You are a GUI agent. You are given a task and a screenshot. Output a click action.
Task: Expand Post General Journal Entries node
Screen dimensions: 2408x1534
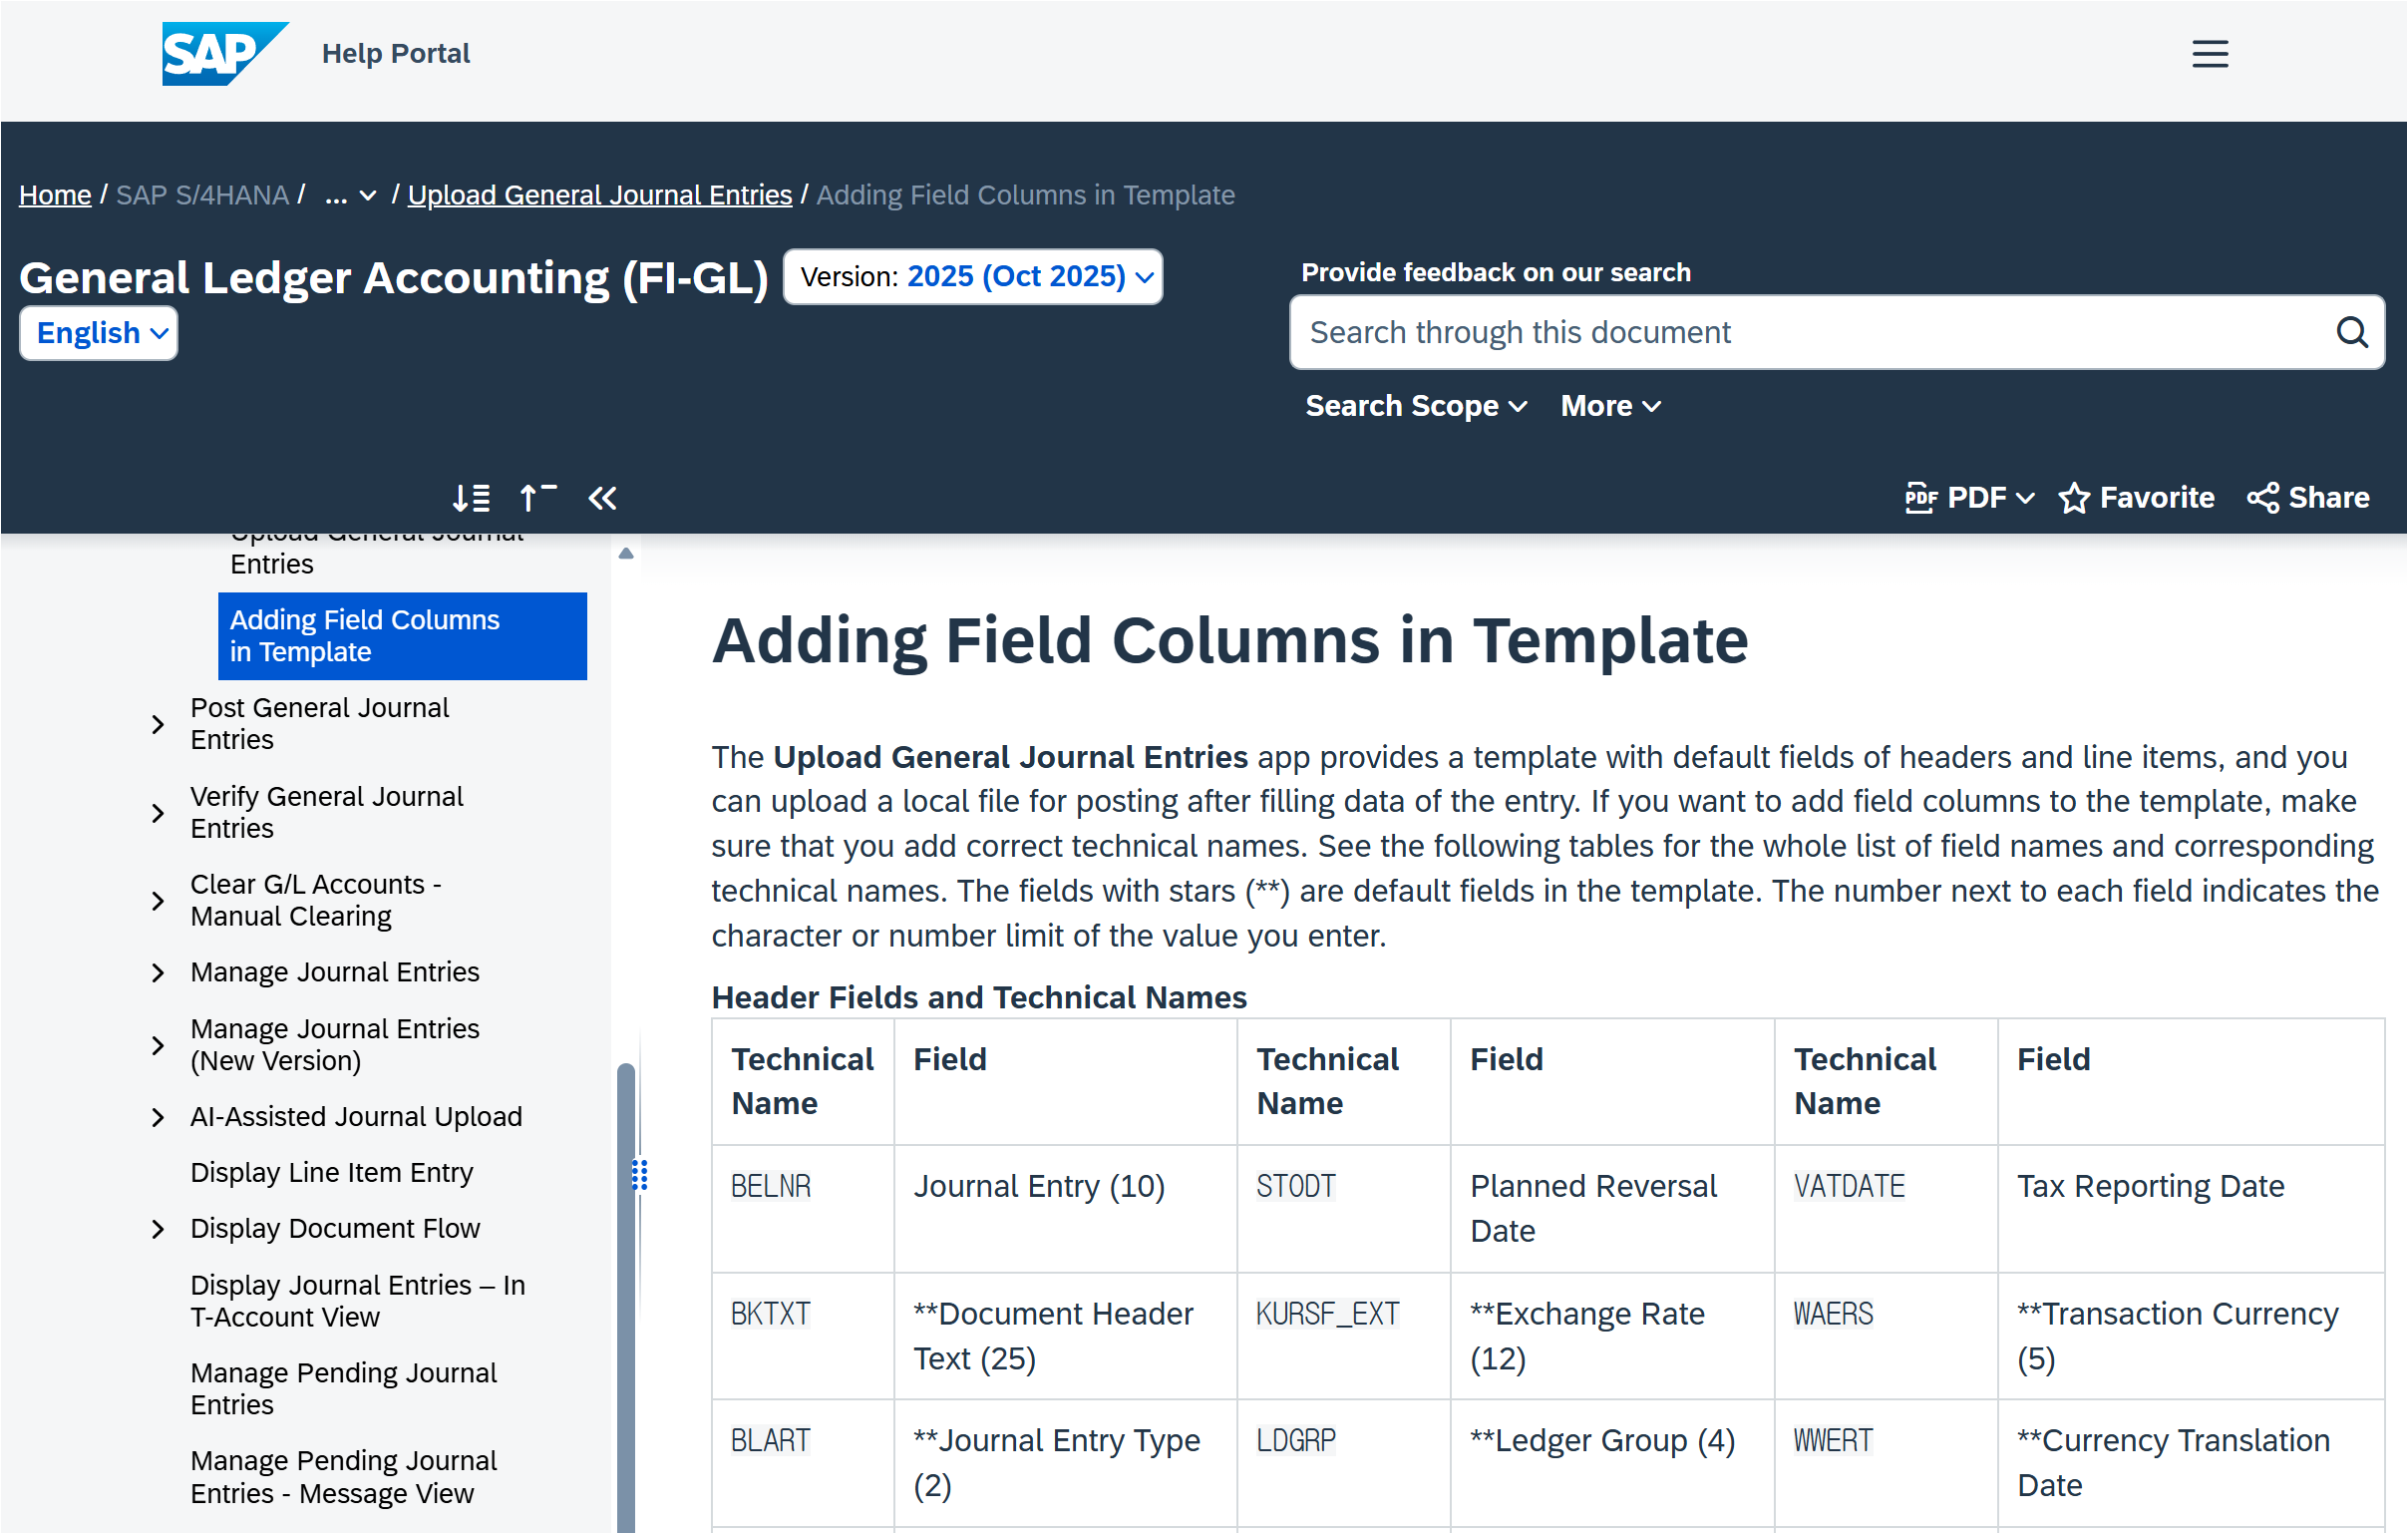158,724
